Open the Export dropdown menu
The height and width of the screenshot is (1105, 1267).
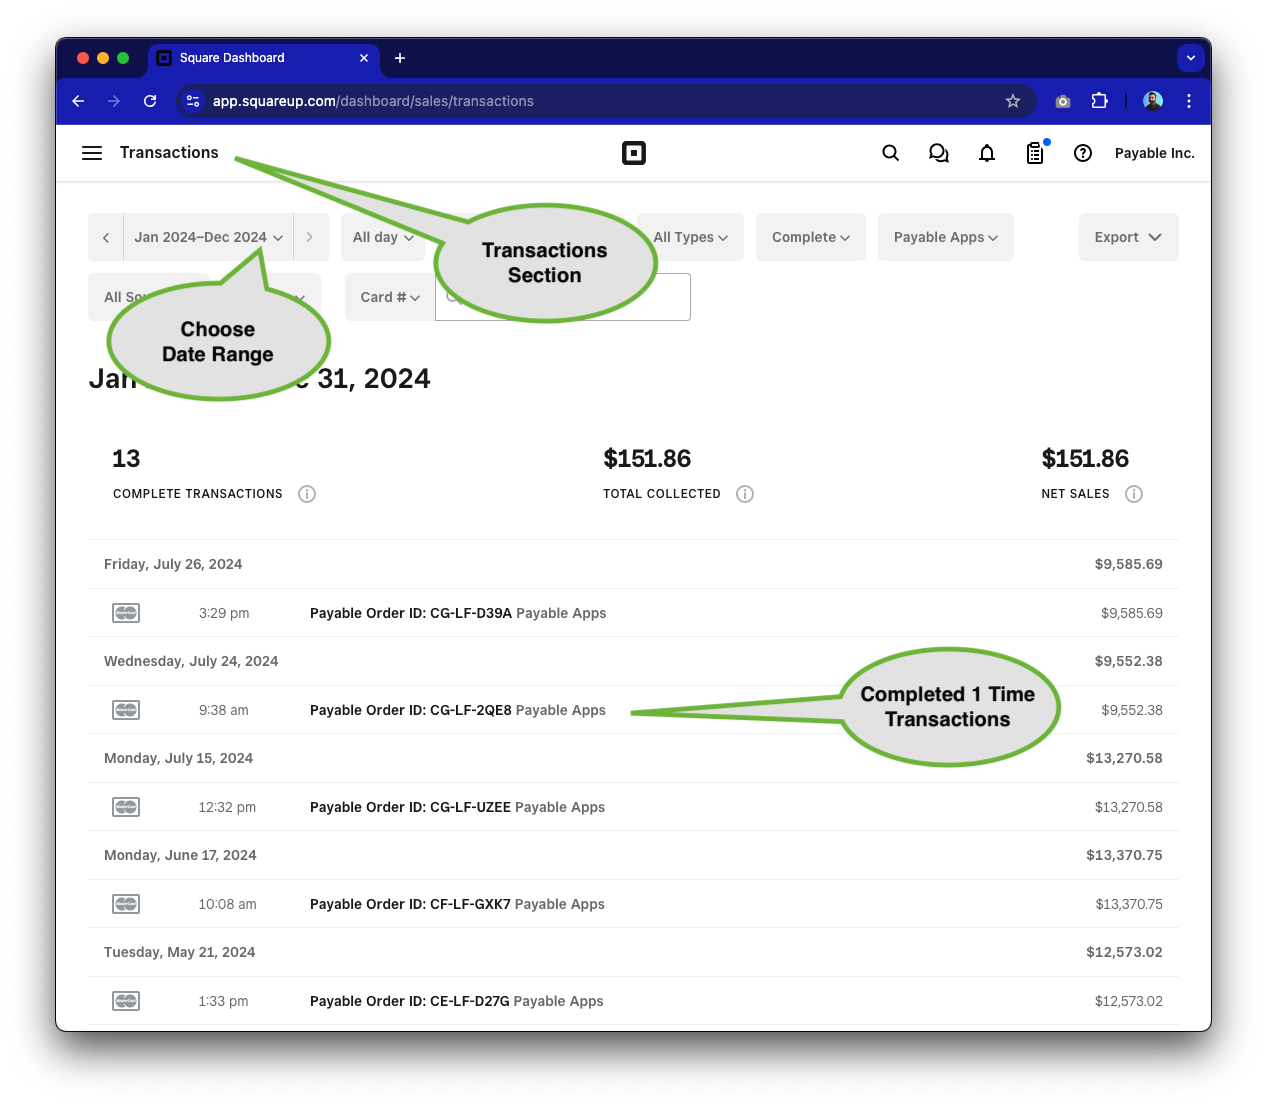1128,237
